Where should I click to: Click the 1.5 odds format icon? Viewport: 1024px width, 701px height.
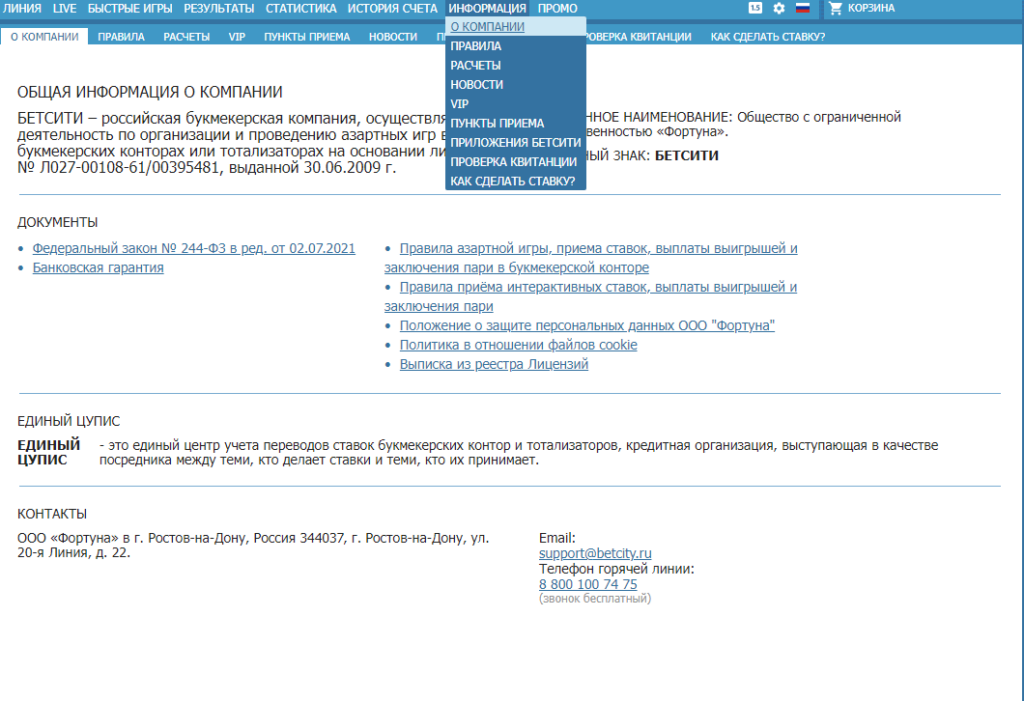pos(755,8)
